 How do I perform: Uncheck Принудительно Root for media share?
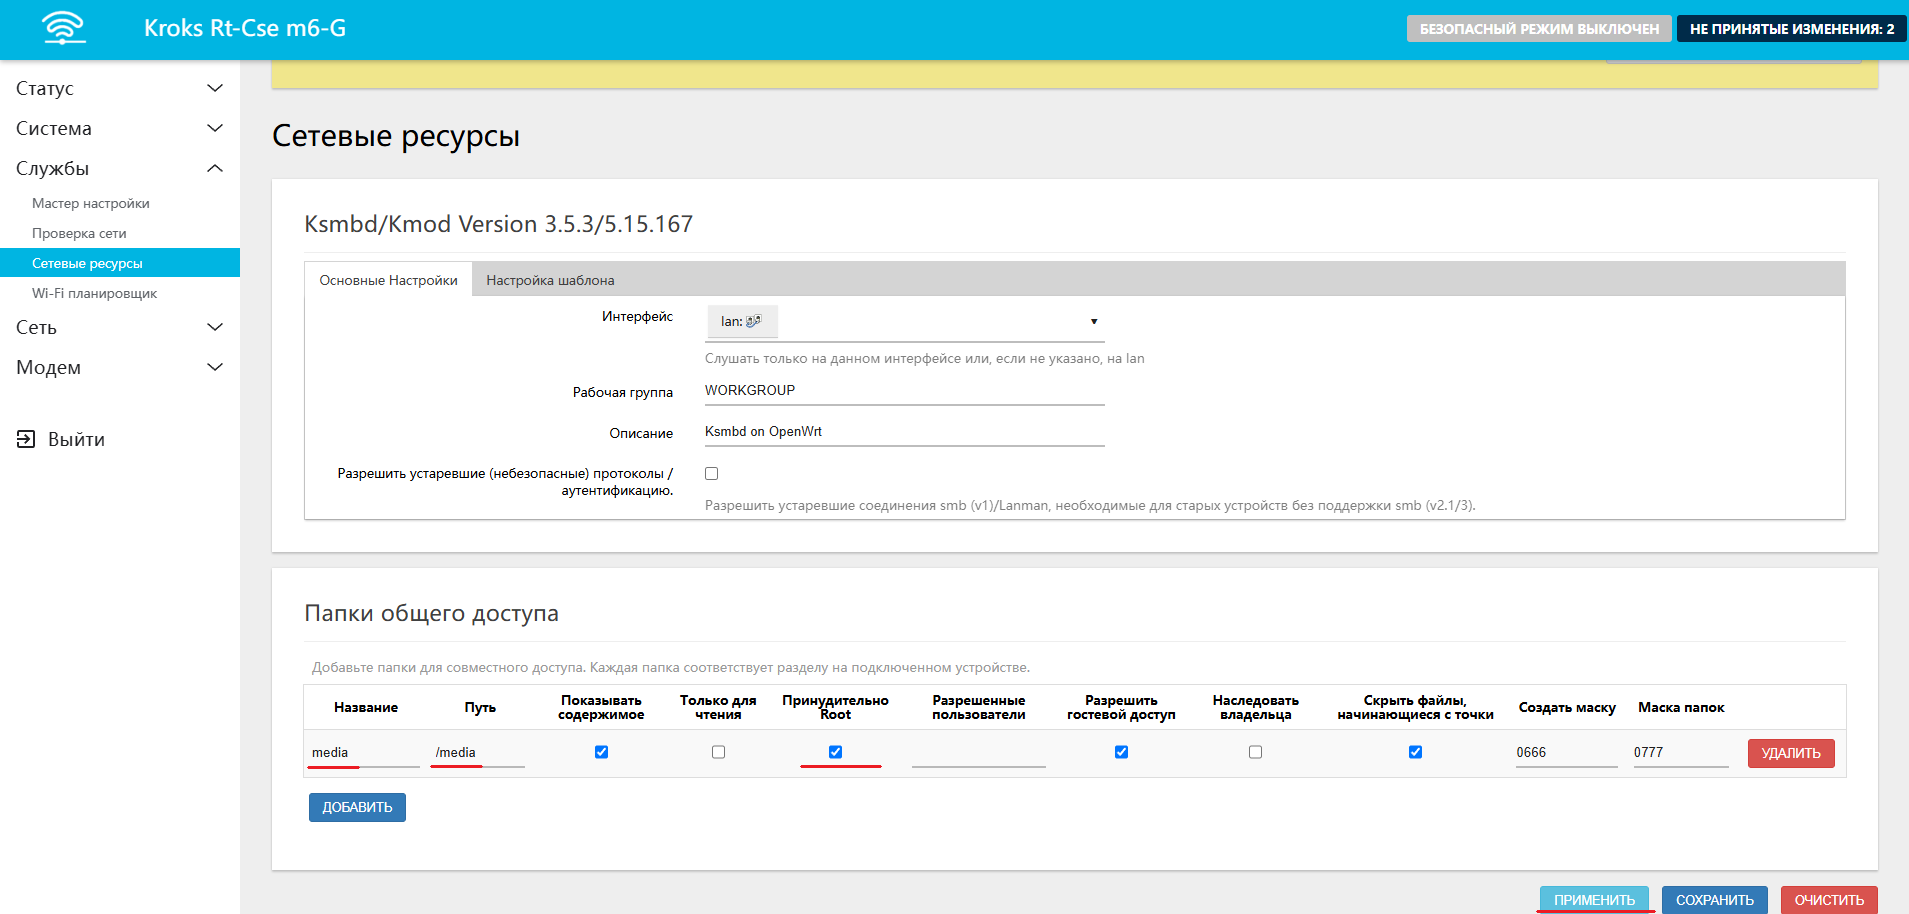(x=835, y=752)
